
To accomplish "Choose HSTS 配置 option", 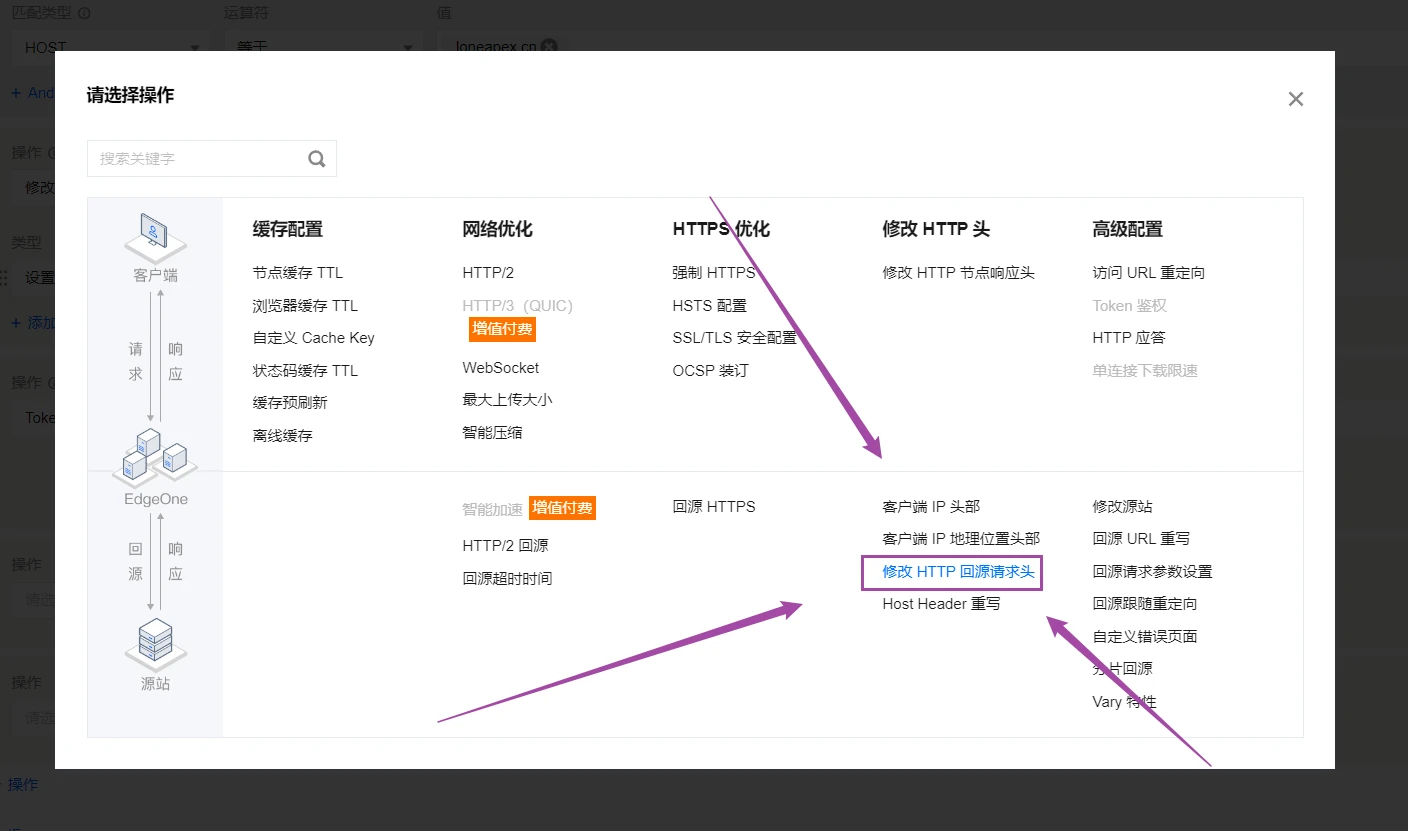I will [709, 306].
